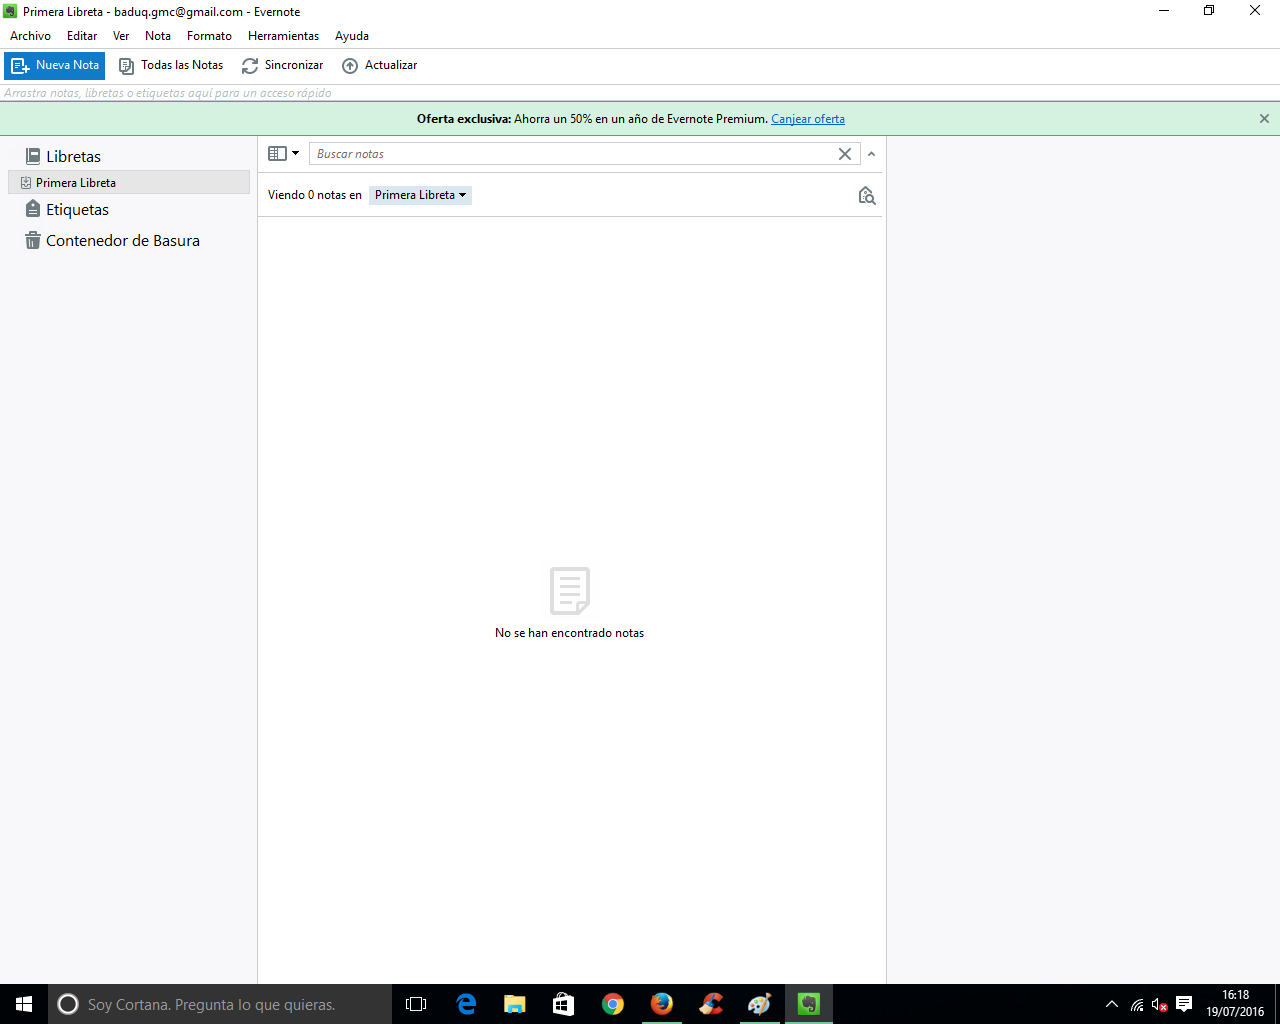Open Contenedor de Basura trash
Image resolution: width=1280 pixels, height=1024 pixels.
(x=122, y=241)
